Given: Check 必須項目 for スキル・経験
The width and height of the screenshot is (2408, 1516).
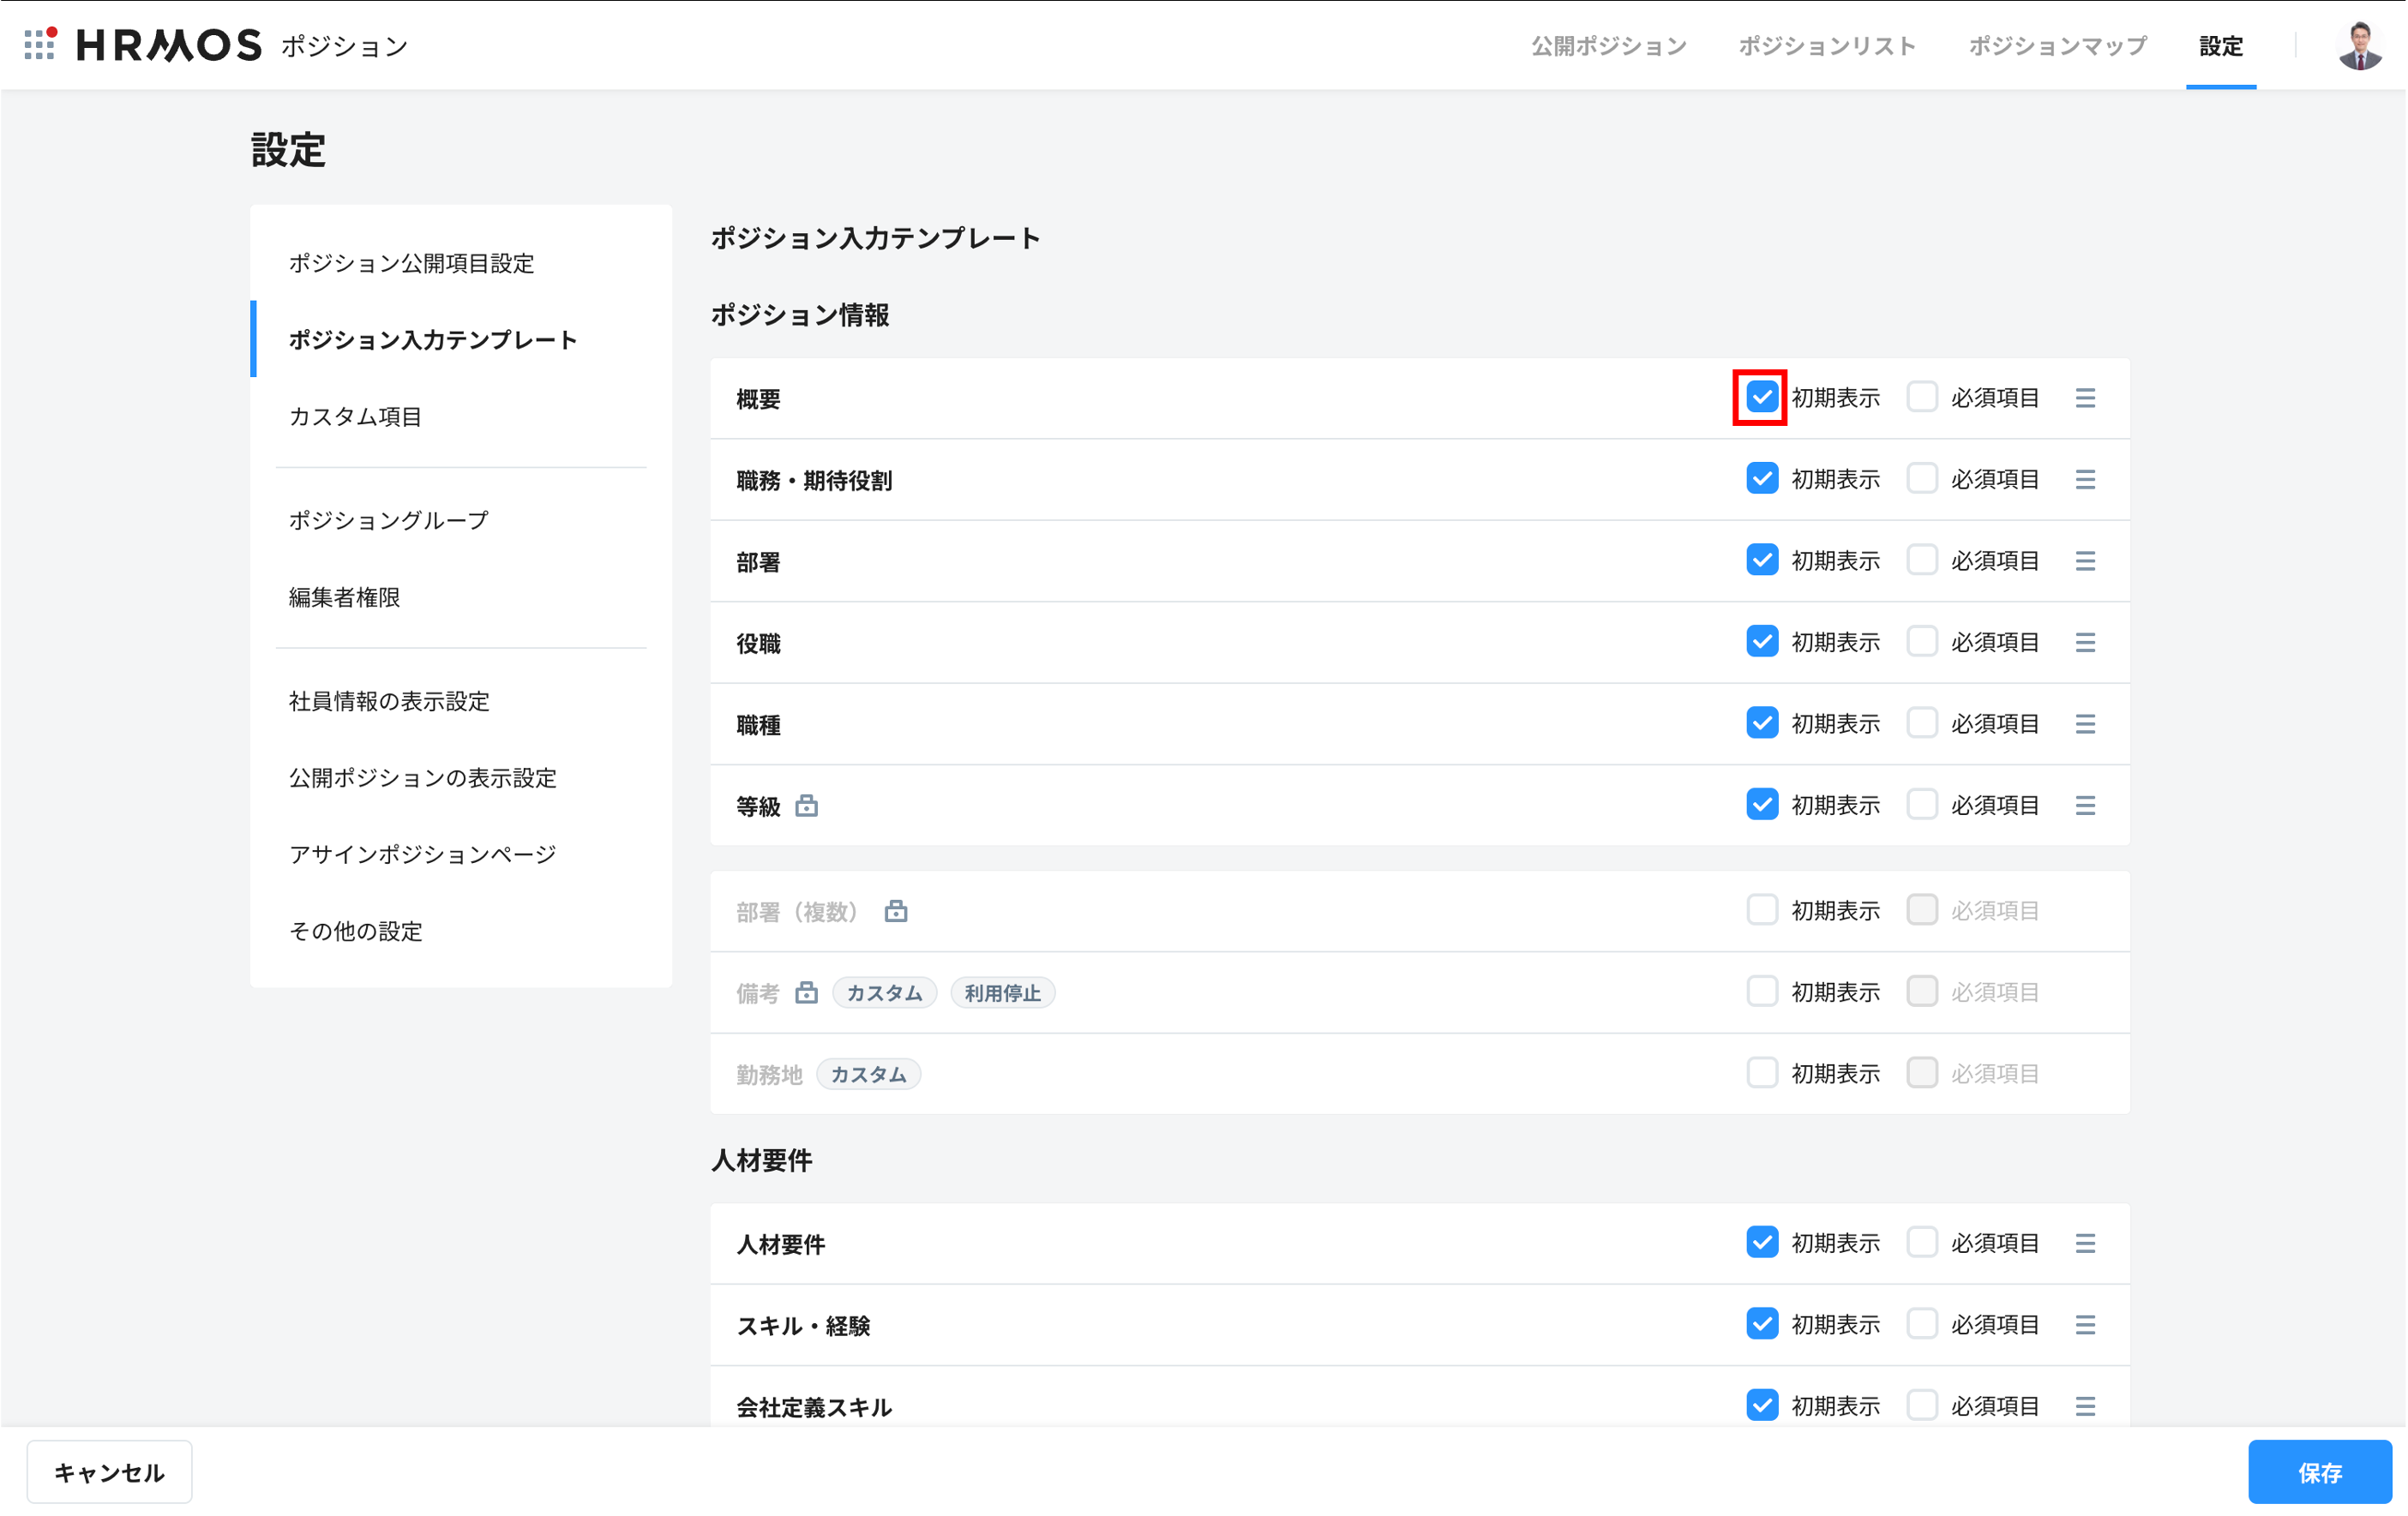Looking at the screenshot, I should [1922, 1324].
